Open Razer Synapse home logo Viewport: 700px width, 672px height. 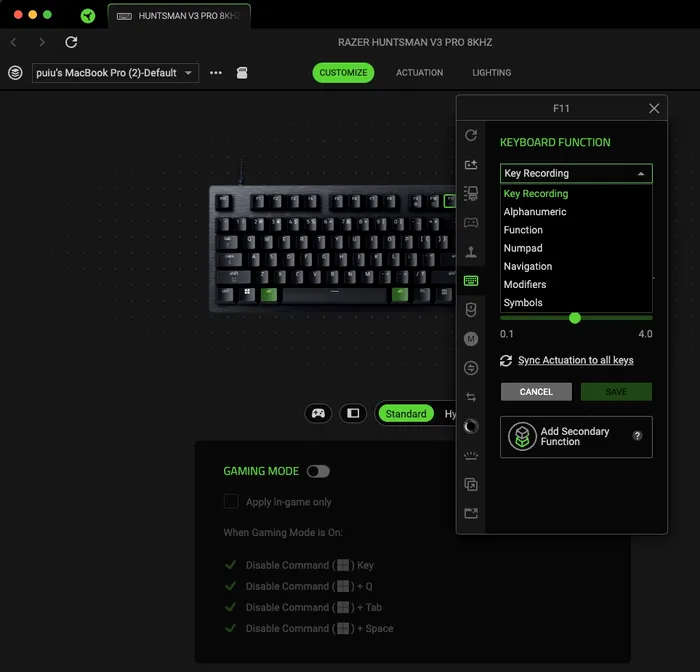tap(88, 16)
